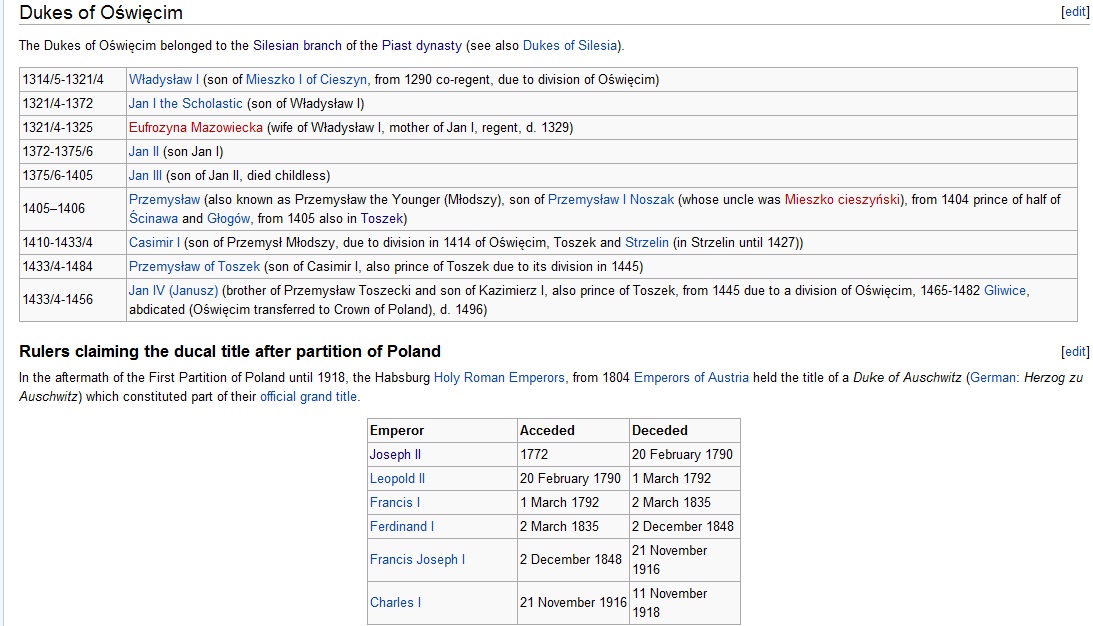Follow the Dukes of Silesia link
Image resolution: width=1093 pixels, height=626 pixels.
coord(570,45)
